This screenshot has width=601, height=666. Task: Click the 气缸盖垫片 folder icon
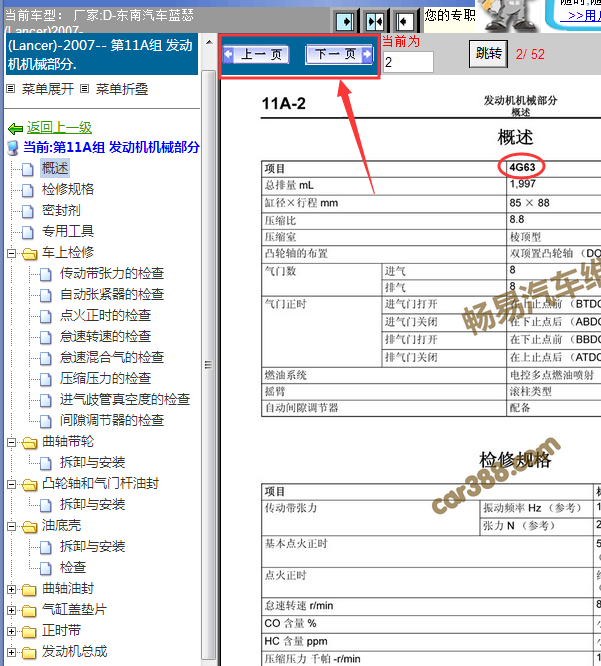point(29,611)
